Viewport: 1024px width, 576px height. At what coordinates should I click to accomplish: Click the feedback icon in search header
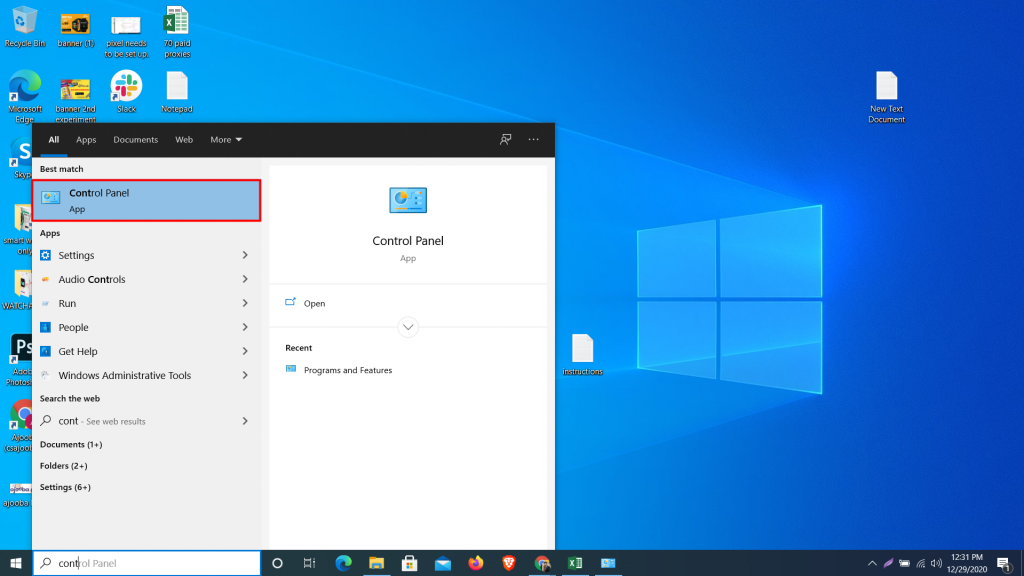point(506,140)
